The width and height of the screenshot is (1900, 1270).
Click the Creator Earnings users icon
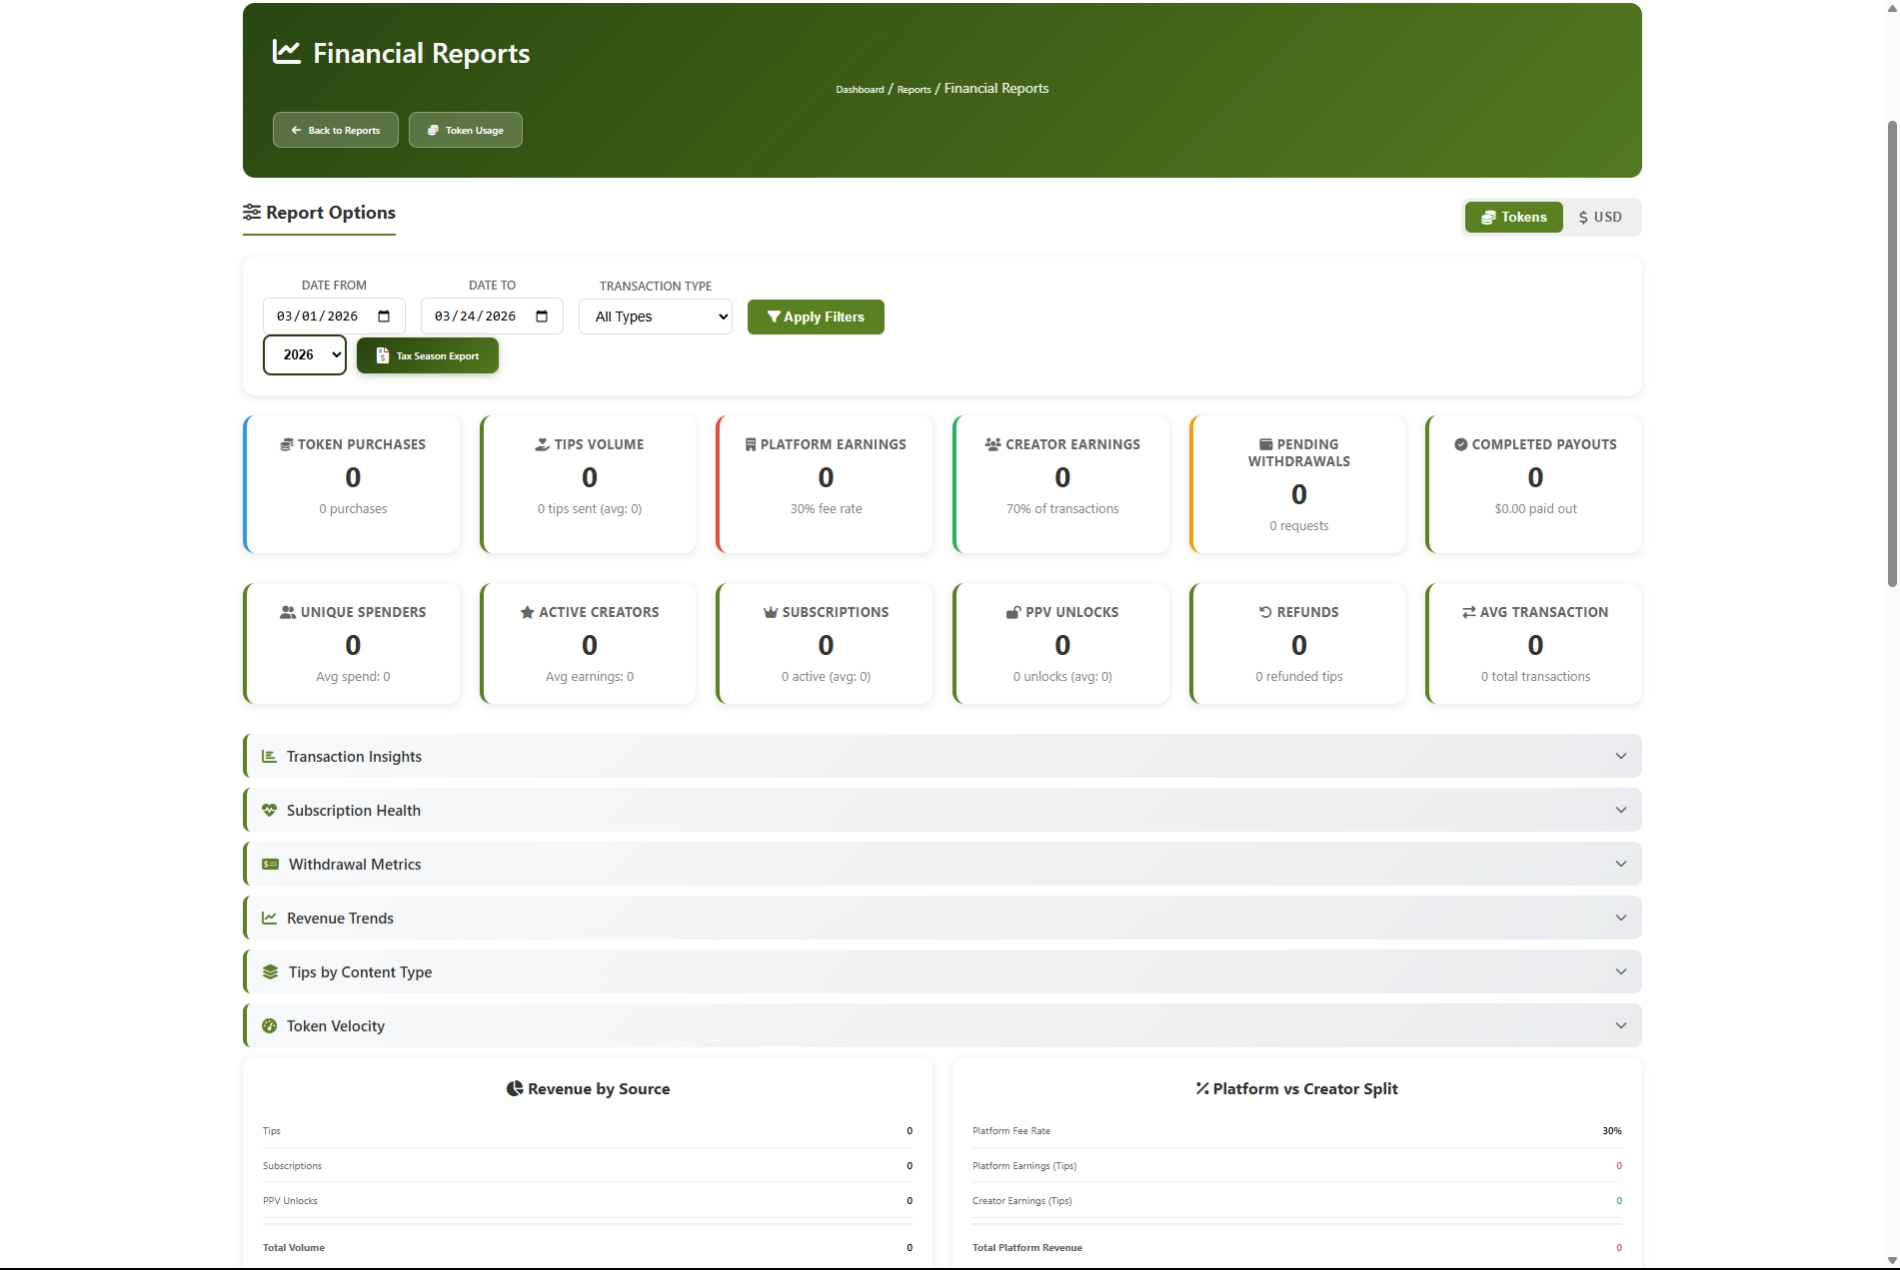coord(993,444)
